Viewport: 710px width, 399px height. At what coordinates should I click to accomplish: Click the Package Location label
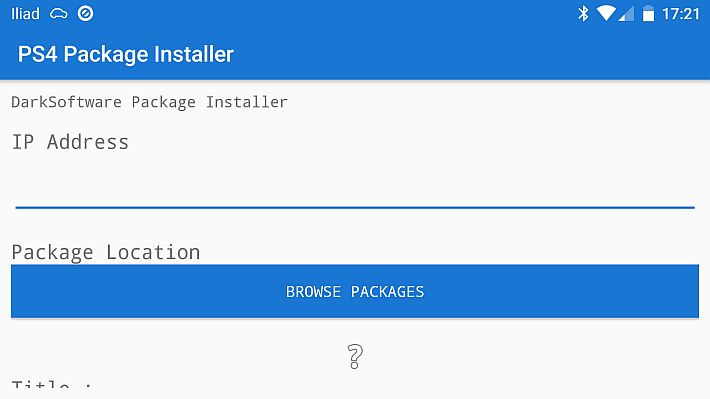point(106,252)
